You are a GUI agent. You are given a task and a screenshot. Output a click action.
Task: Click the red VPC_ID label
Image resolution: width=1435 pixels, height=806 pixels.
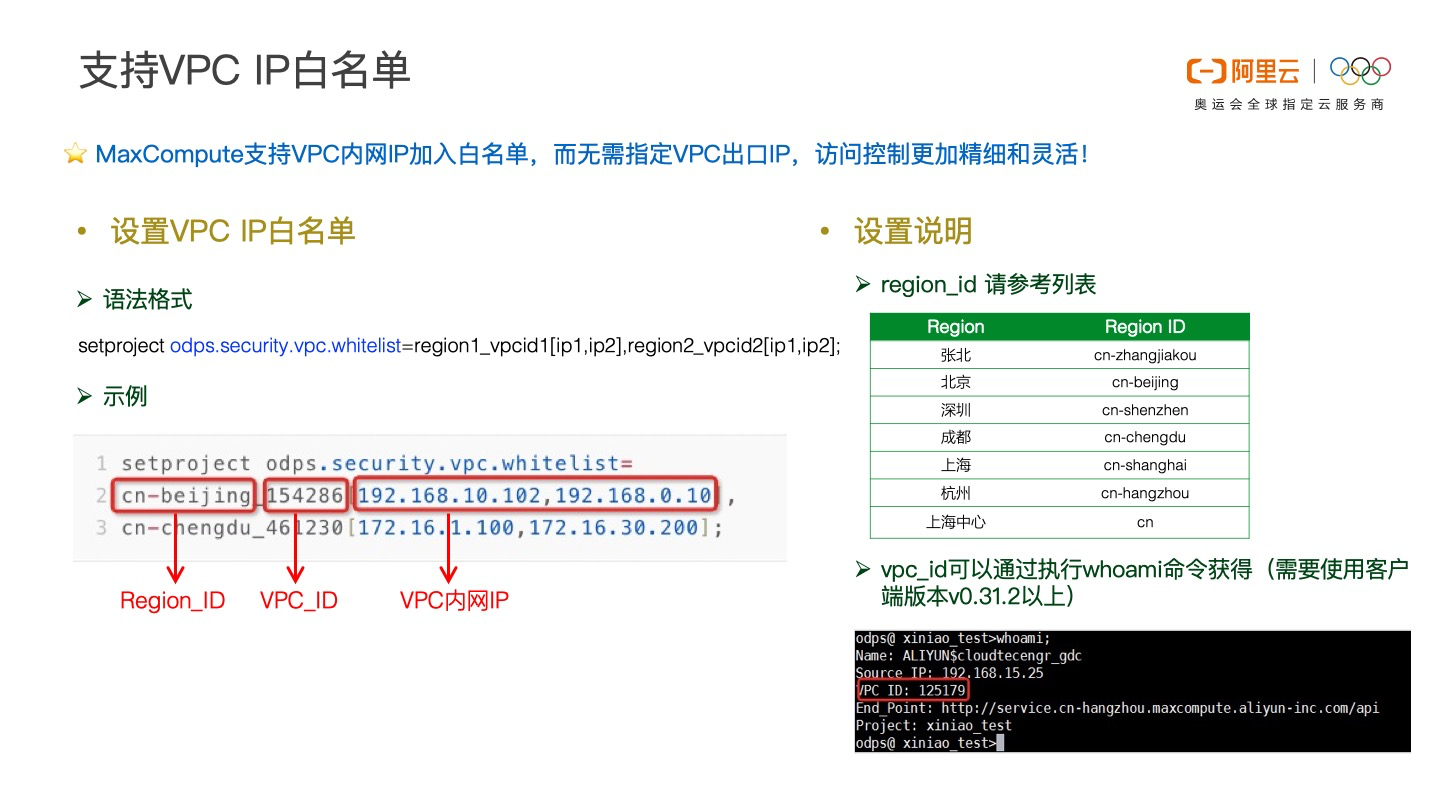click(299, 601)
